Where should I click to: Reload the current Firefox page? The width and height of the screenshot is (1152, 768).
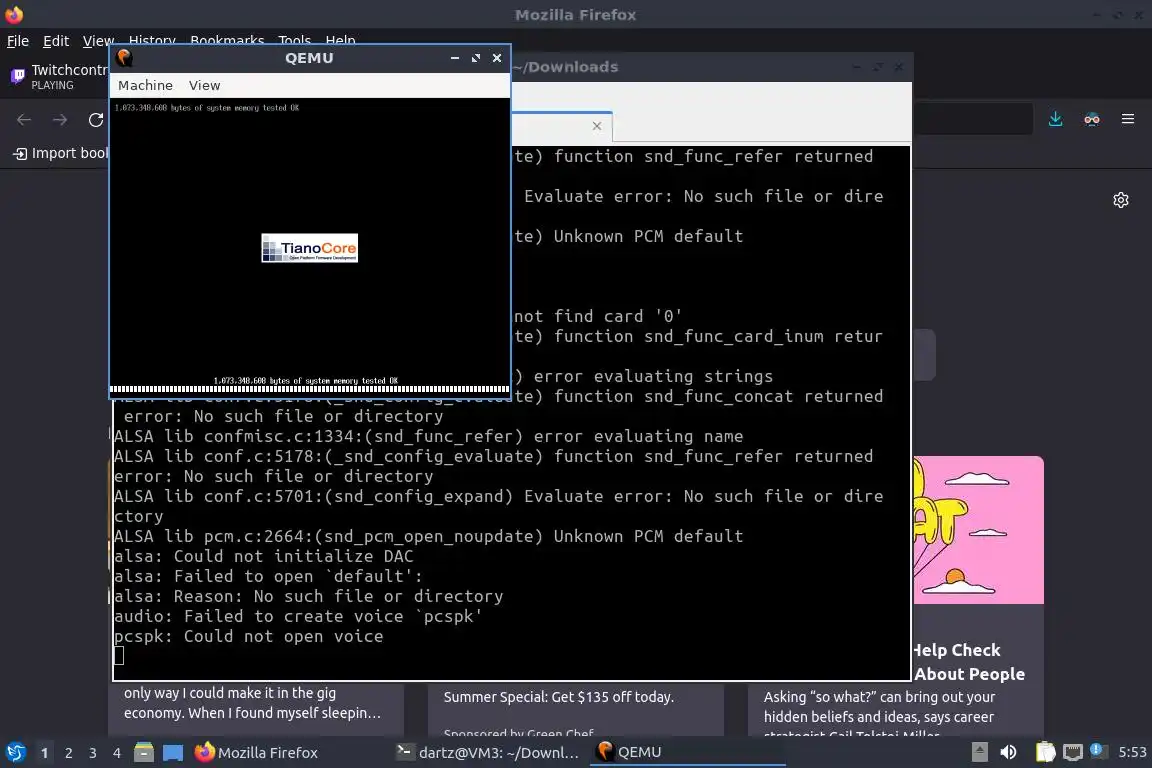point(96,120)
